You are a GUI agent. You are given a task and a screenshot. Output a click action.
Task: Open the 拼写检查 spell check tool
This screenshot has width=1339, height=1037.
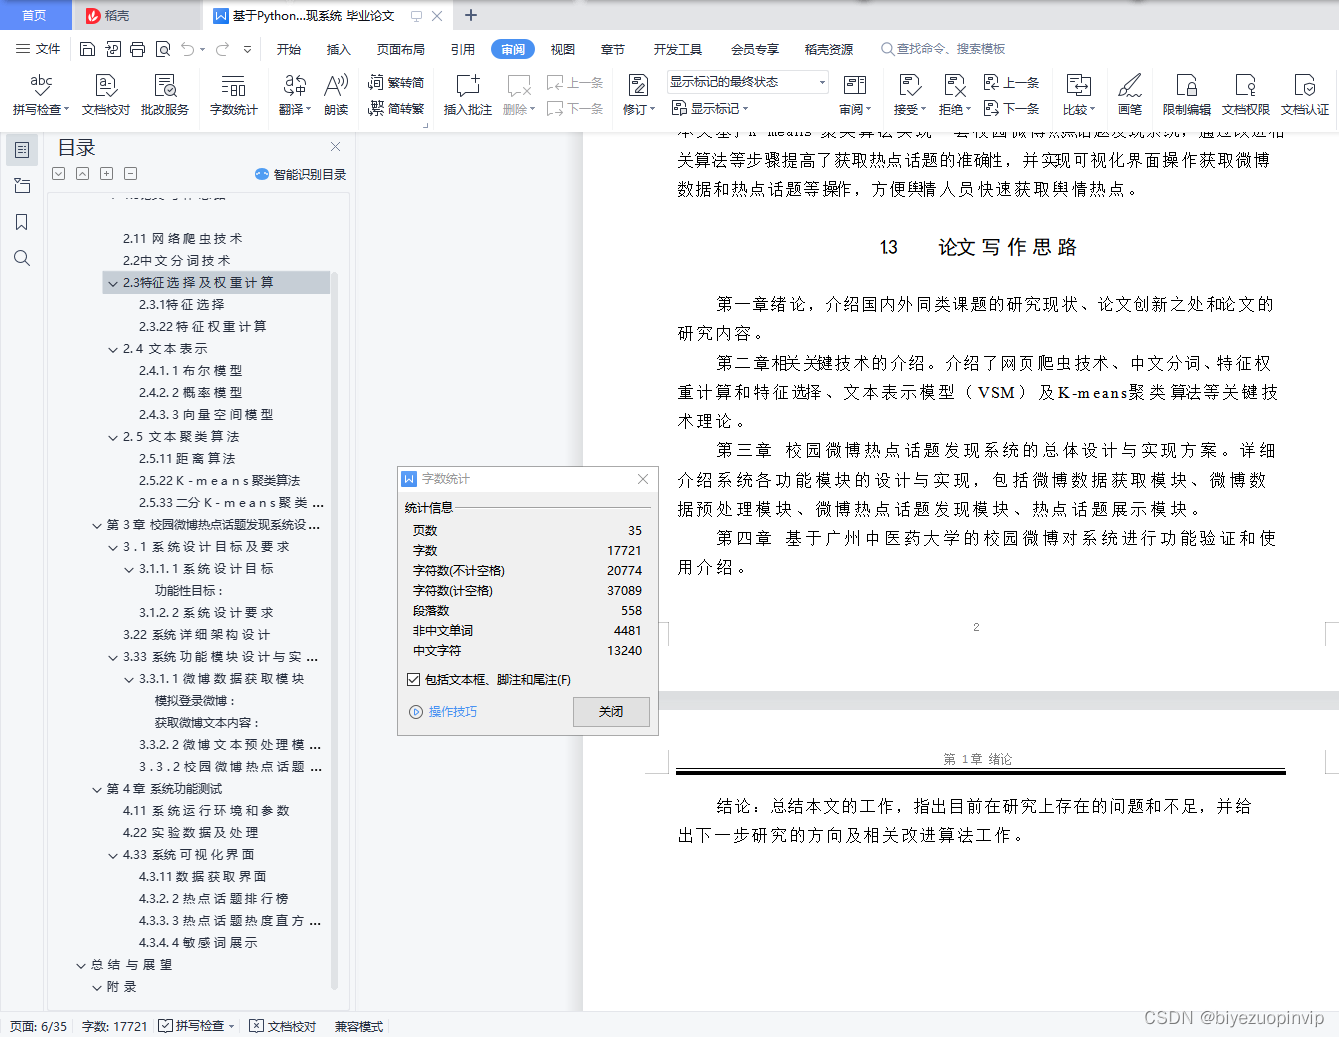(39, 94)
